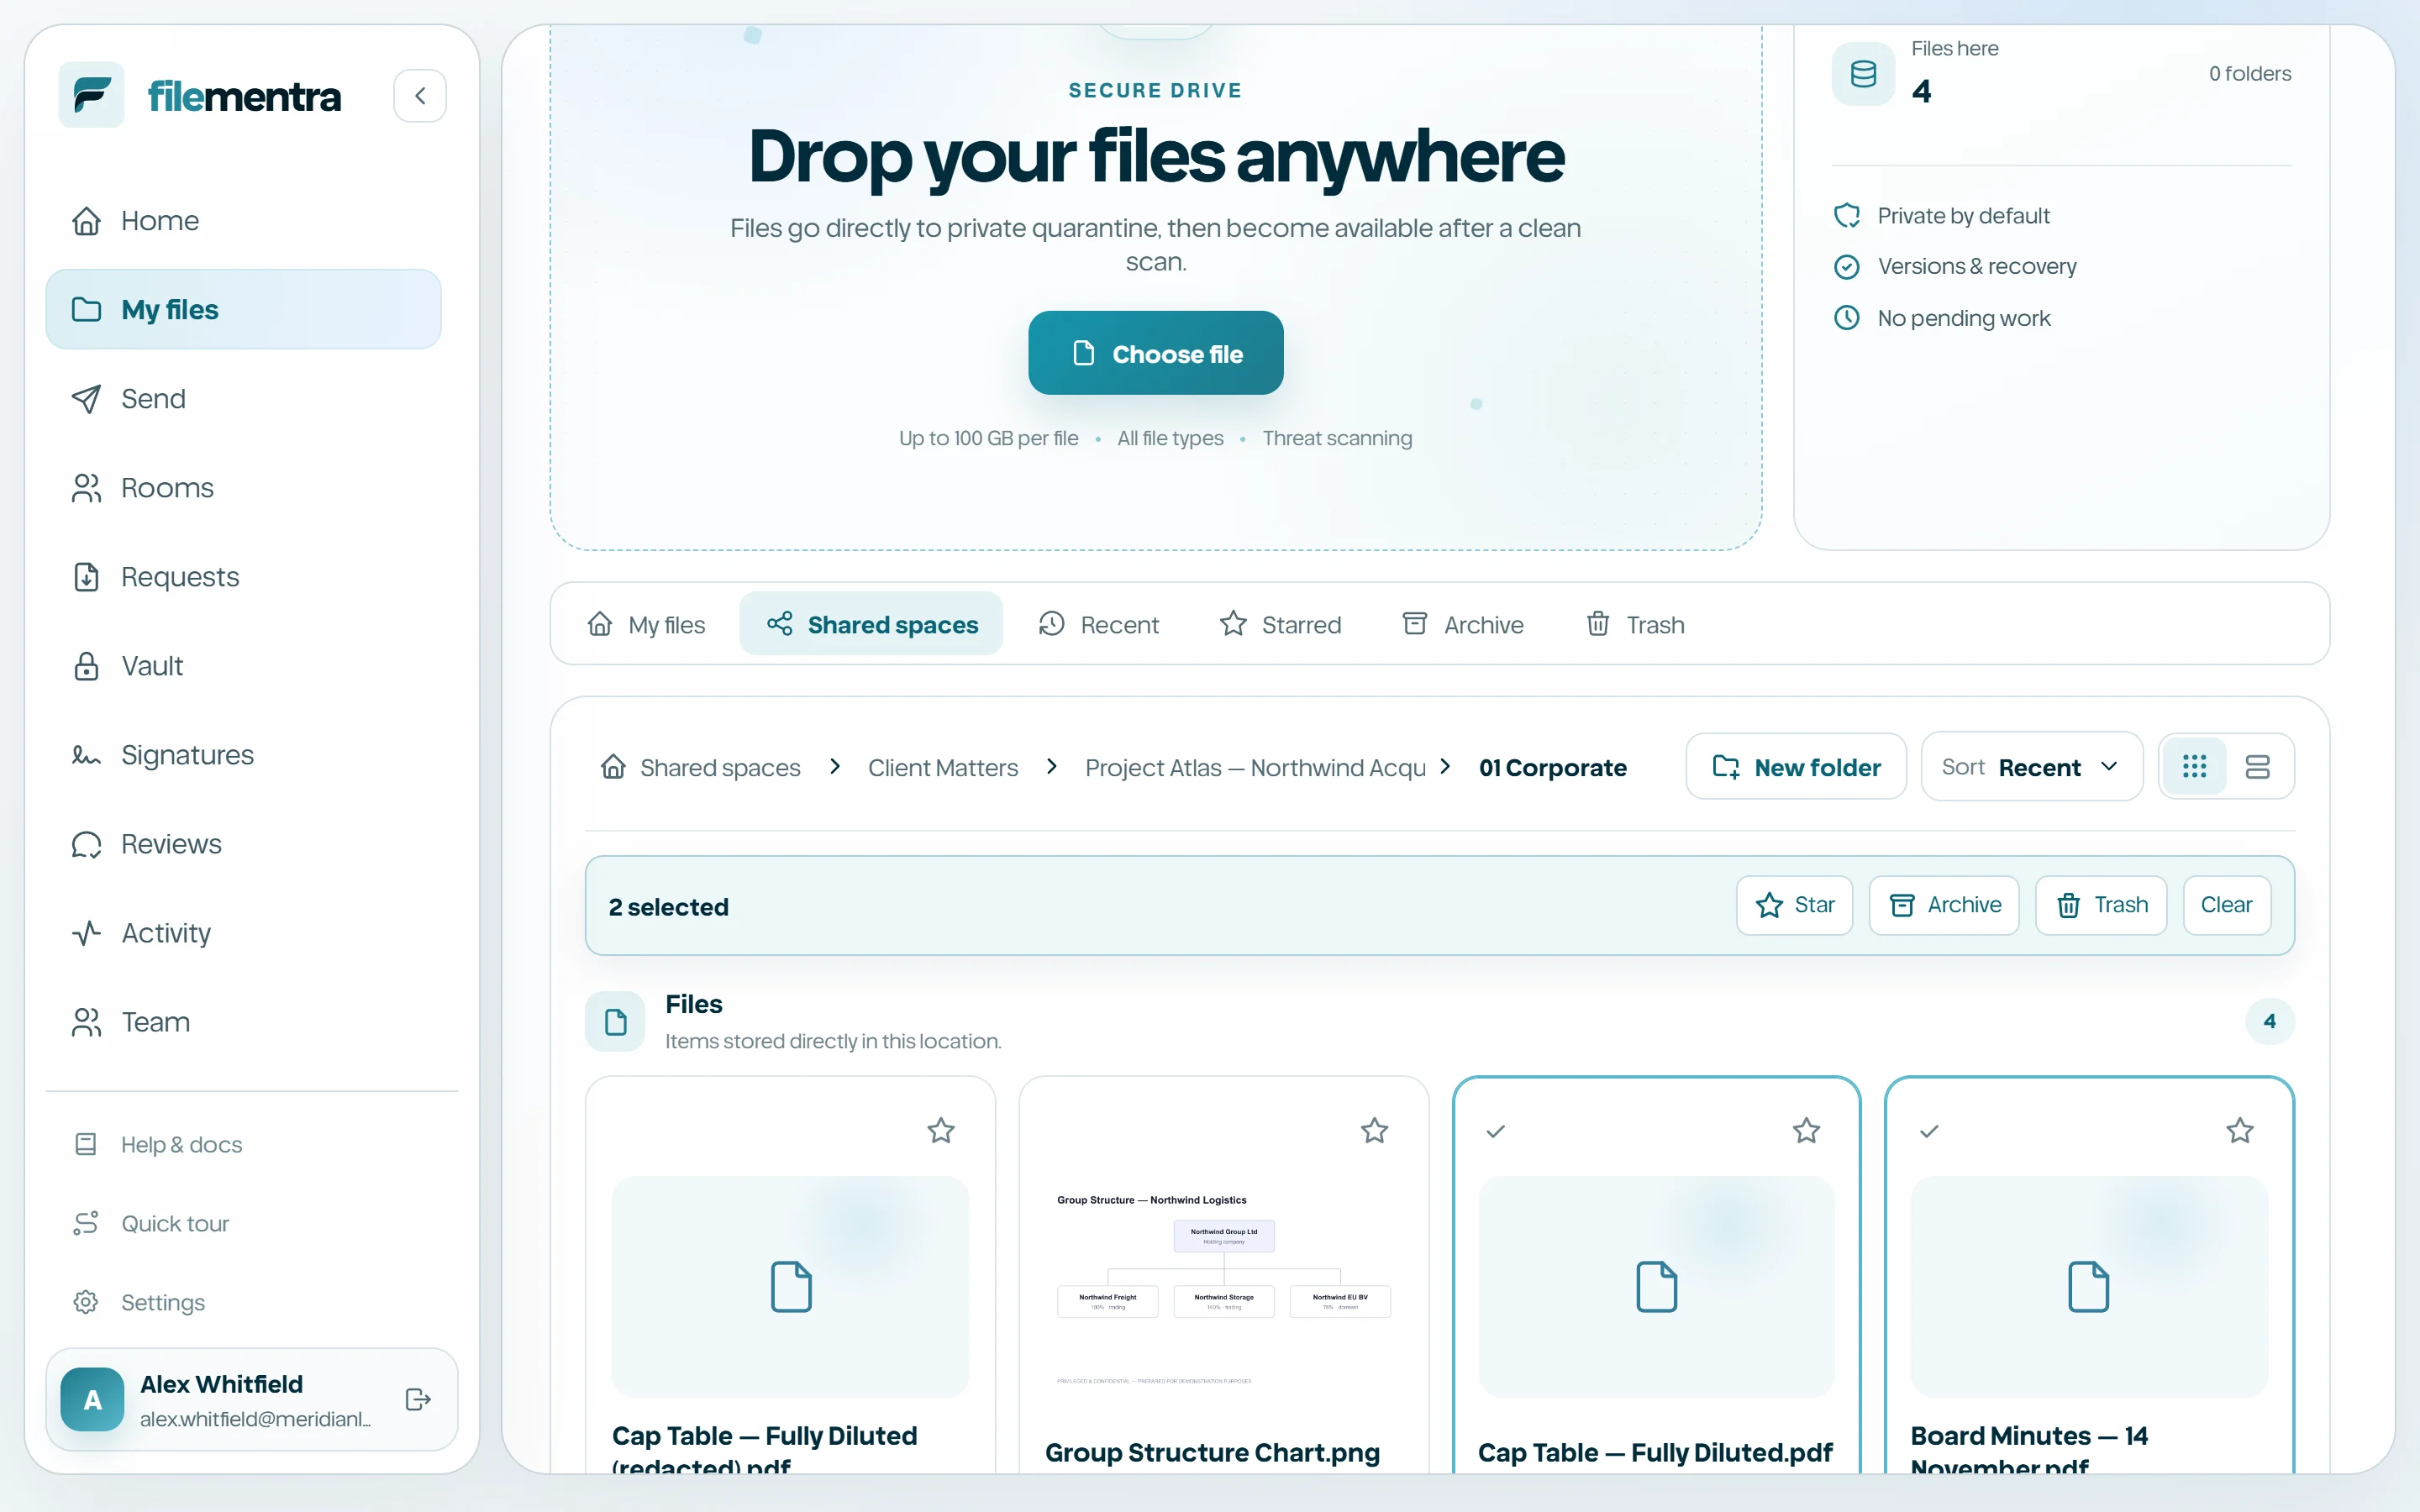
Task: Switch to grid view layout
Action: (x=2194, y=767)
